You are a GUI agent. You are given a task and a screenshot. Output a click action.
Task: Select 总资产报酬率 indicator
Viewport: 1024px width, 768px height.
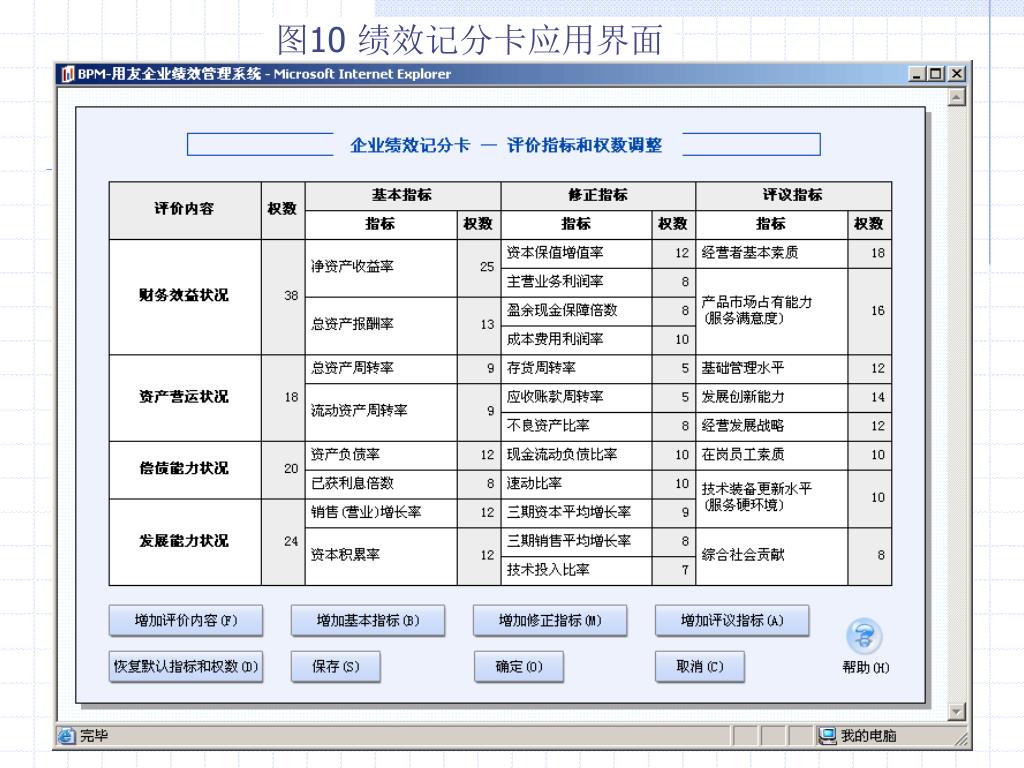(x=381, y=325)
